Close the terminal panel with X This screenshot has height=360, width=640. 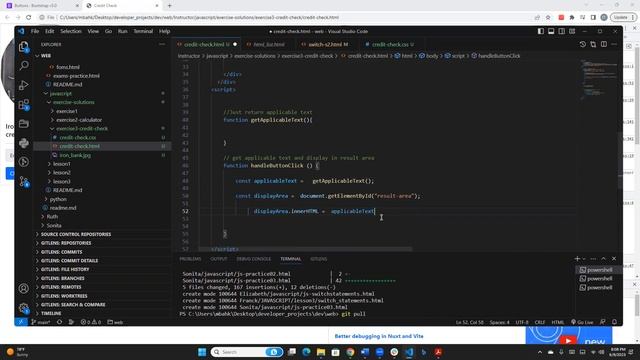614,259
